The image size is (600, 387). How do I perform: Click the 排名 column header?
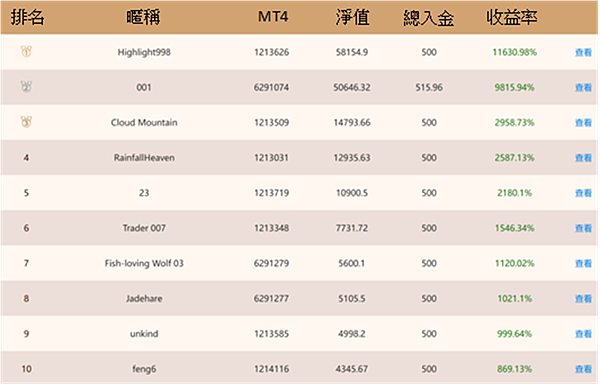pos(28,17)
